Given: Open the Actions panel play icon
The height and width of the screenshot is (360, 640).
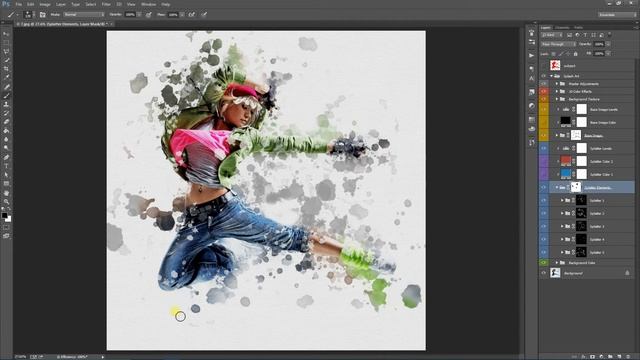Looking at the screenshot, I should [531, 55].
